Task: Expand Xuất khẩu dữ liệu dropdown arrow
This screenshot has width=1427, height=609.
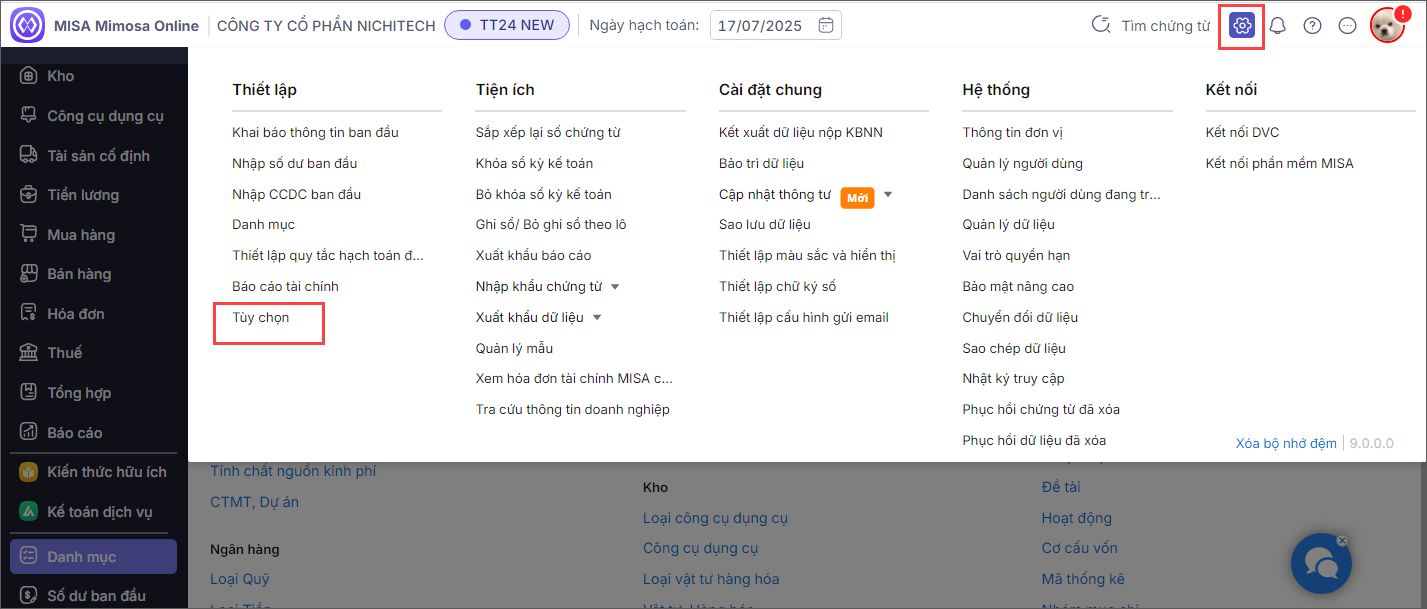Action: [x=597, y=318]
